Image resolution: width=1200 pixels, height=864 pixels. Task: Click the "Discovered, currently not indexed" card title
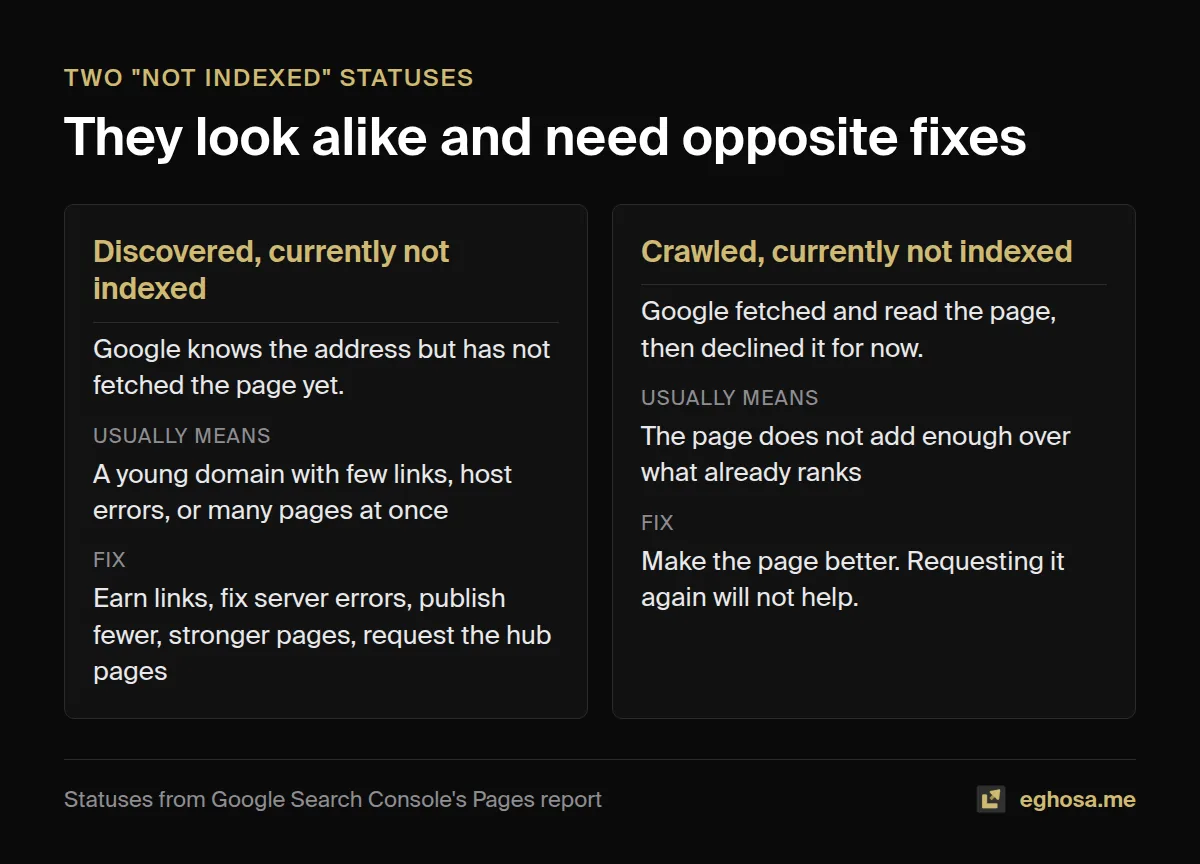[x=271, y=270]
